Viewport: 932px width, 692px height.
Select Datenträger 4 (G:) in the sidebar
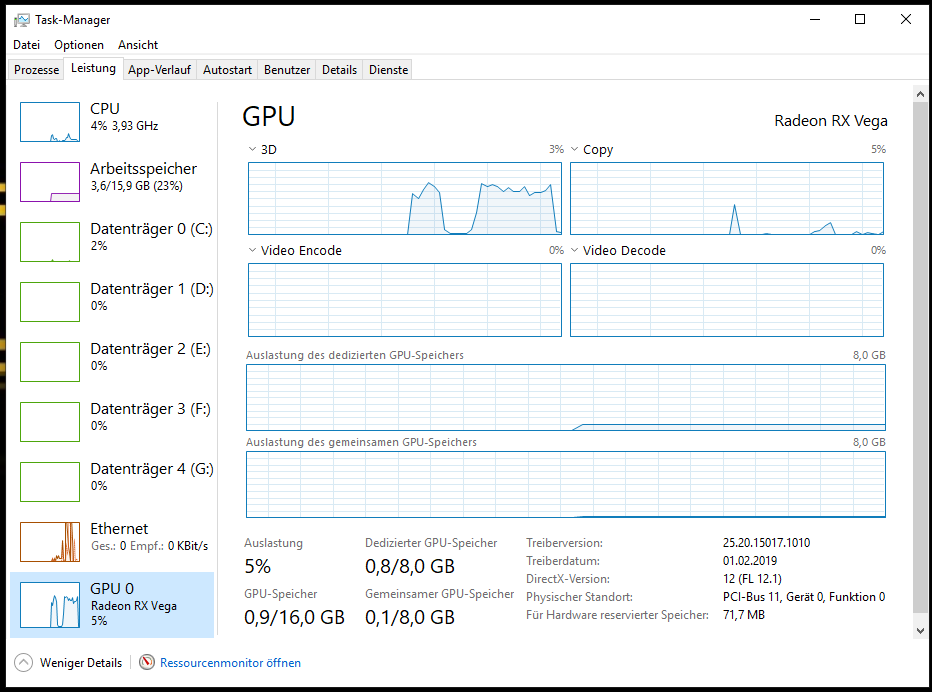point(151,469)
